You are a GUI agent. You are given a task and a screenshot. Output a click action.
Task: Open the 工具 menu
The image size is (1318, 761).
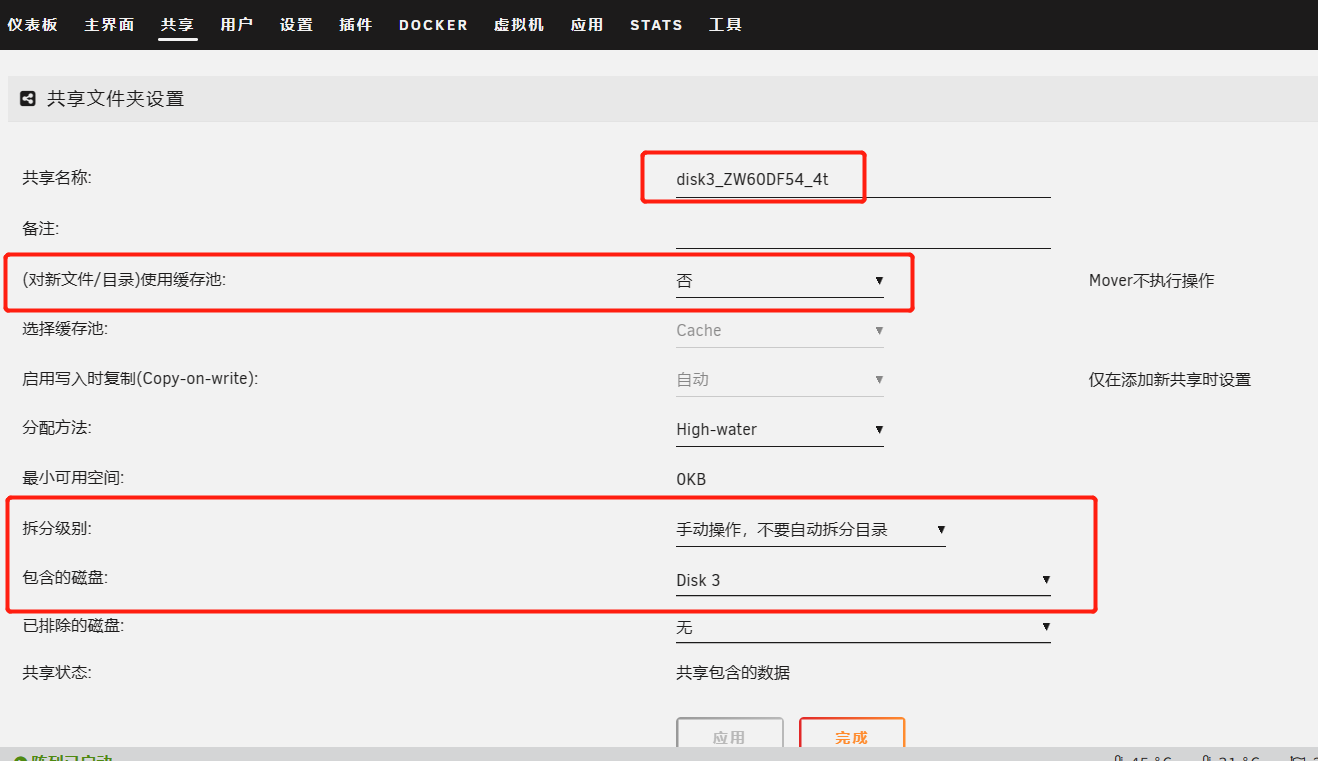(x=725, y=25)
